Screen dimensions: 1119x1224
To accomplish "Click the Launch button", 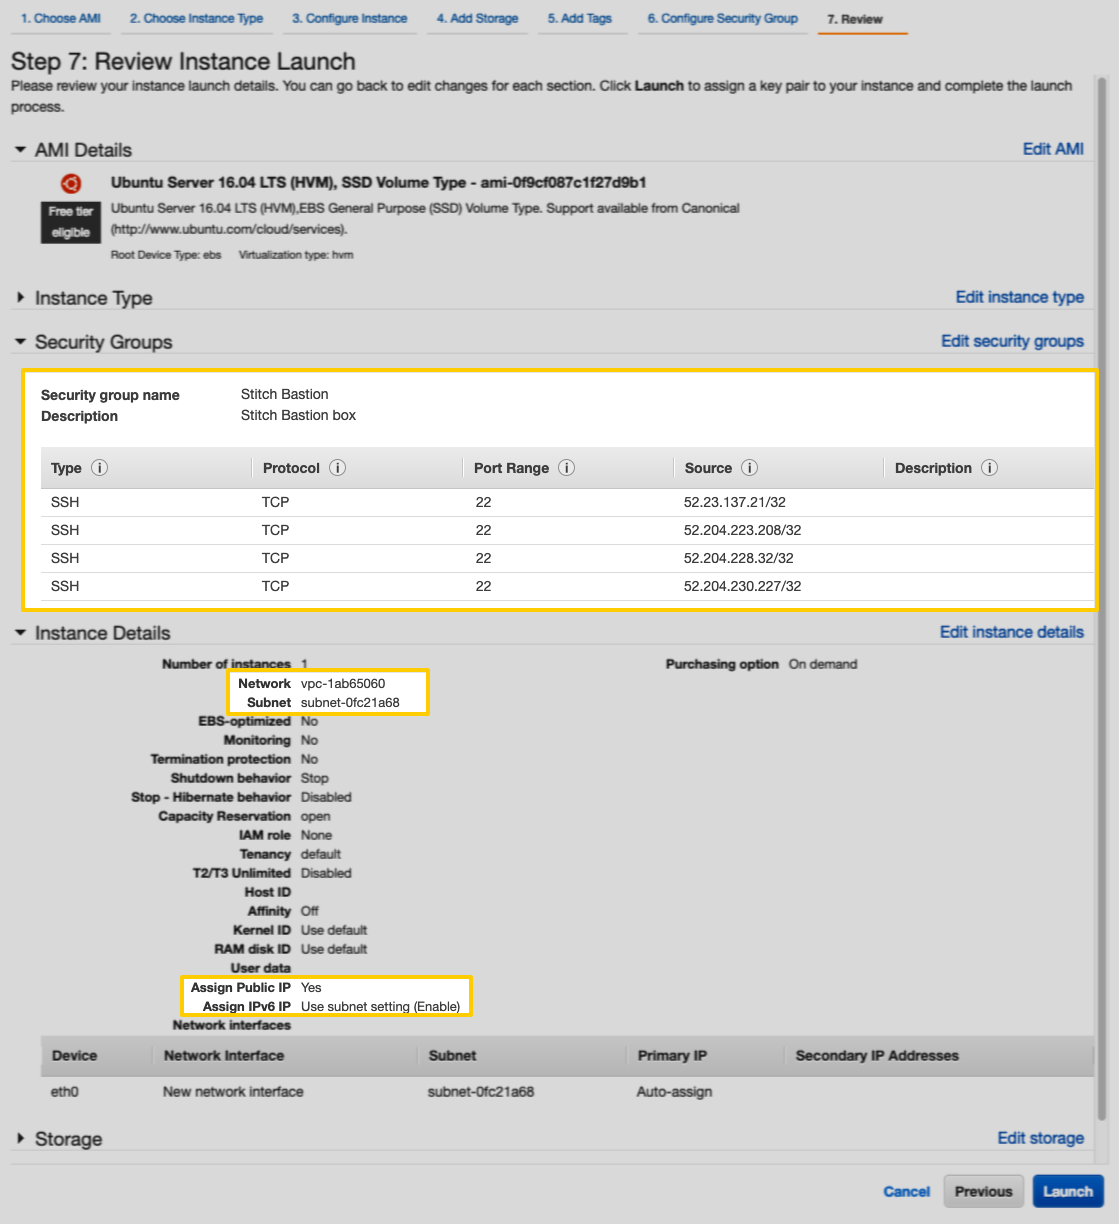I will coord(1068,1191).
